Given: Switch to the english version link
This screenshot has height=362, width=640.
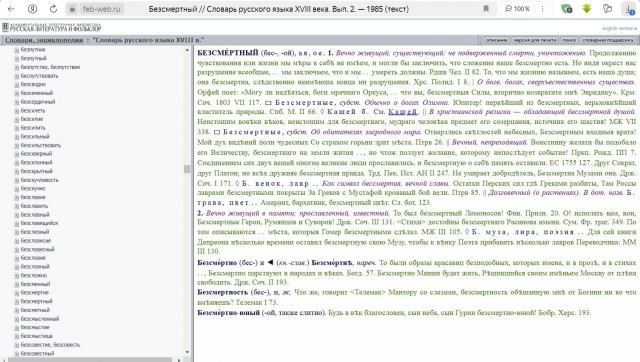Looking at the screenshot, I should coord(619,28).
